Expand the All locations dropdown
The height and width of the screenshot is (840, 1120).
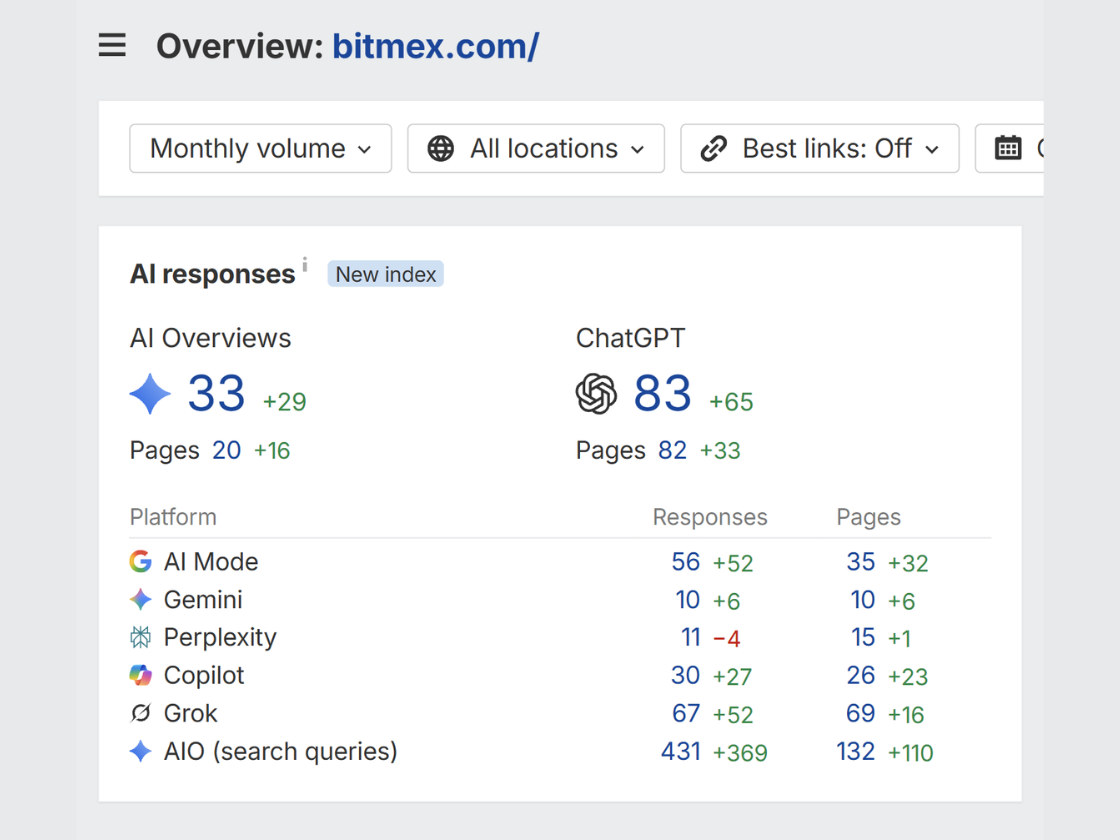pos(536,149)
